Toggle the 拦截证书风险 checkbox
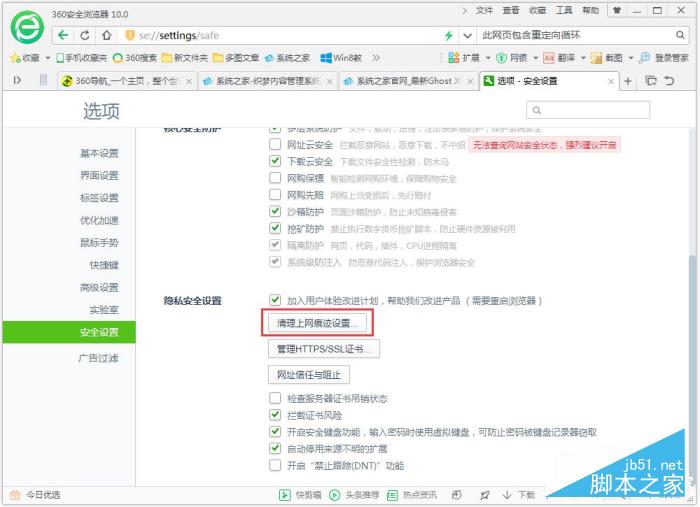 click(275, 415)
